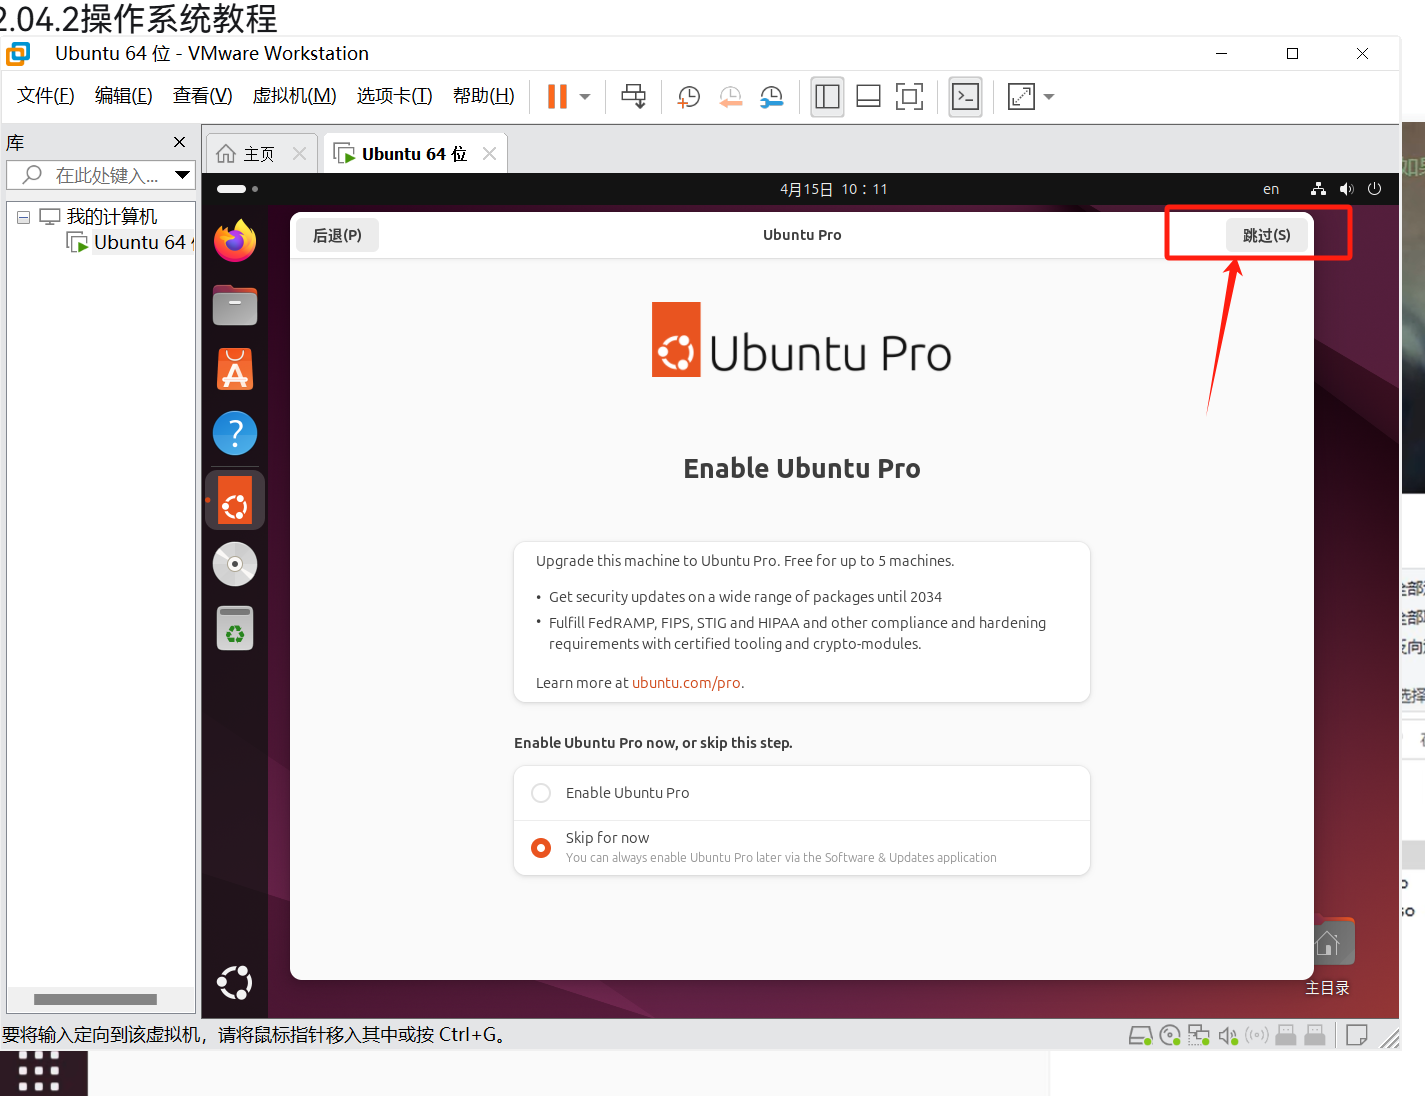Image resolution: width=1425 pixels, height=1096 pixels.
Task: Open the power options dropdown arrow
Action: tap(585, 97)
